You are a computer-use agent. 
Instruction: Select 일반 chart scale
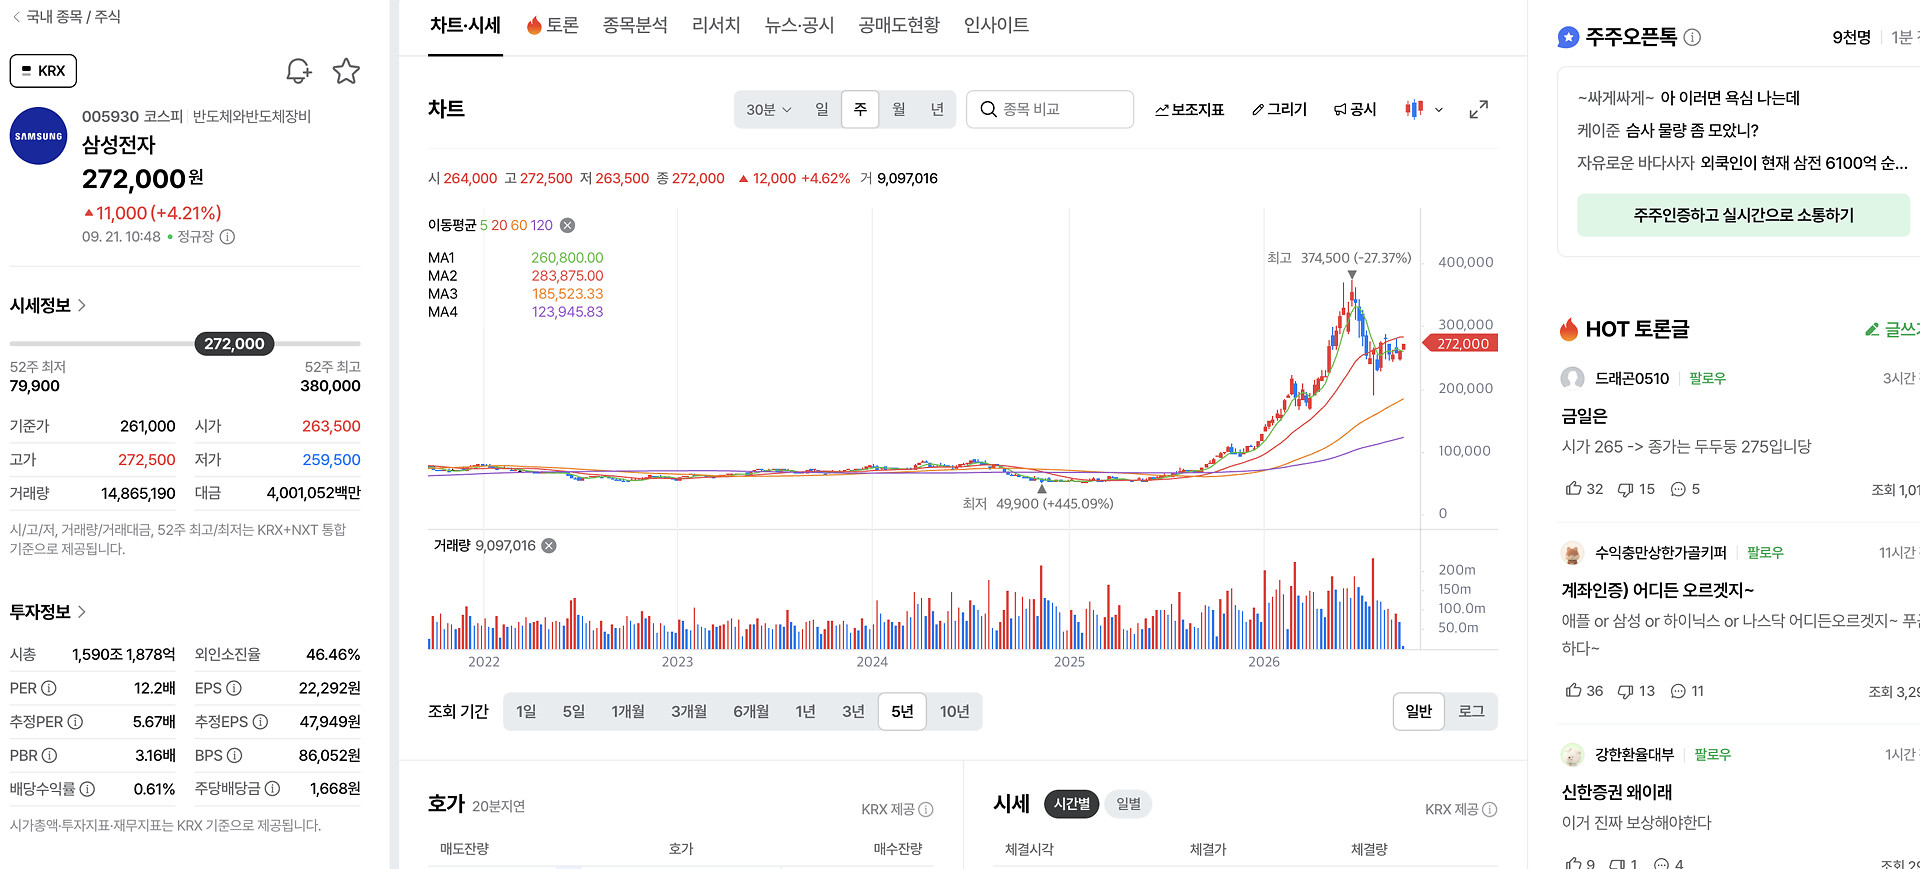tap(1419, 711)
